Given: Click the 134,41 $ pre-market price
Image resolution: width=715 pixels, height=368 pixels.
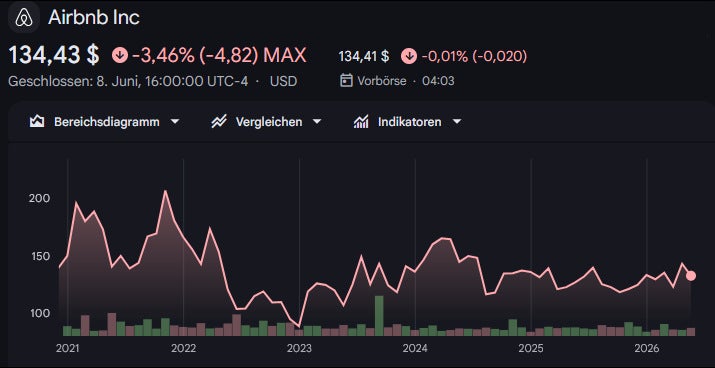Looking at the screenshot, I should point(364,57).
